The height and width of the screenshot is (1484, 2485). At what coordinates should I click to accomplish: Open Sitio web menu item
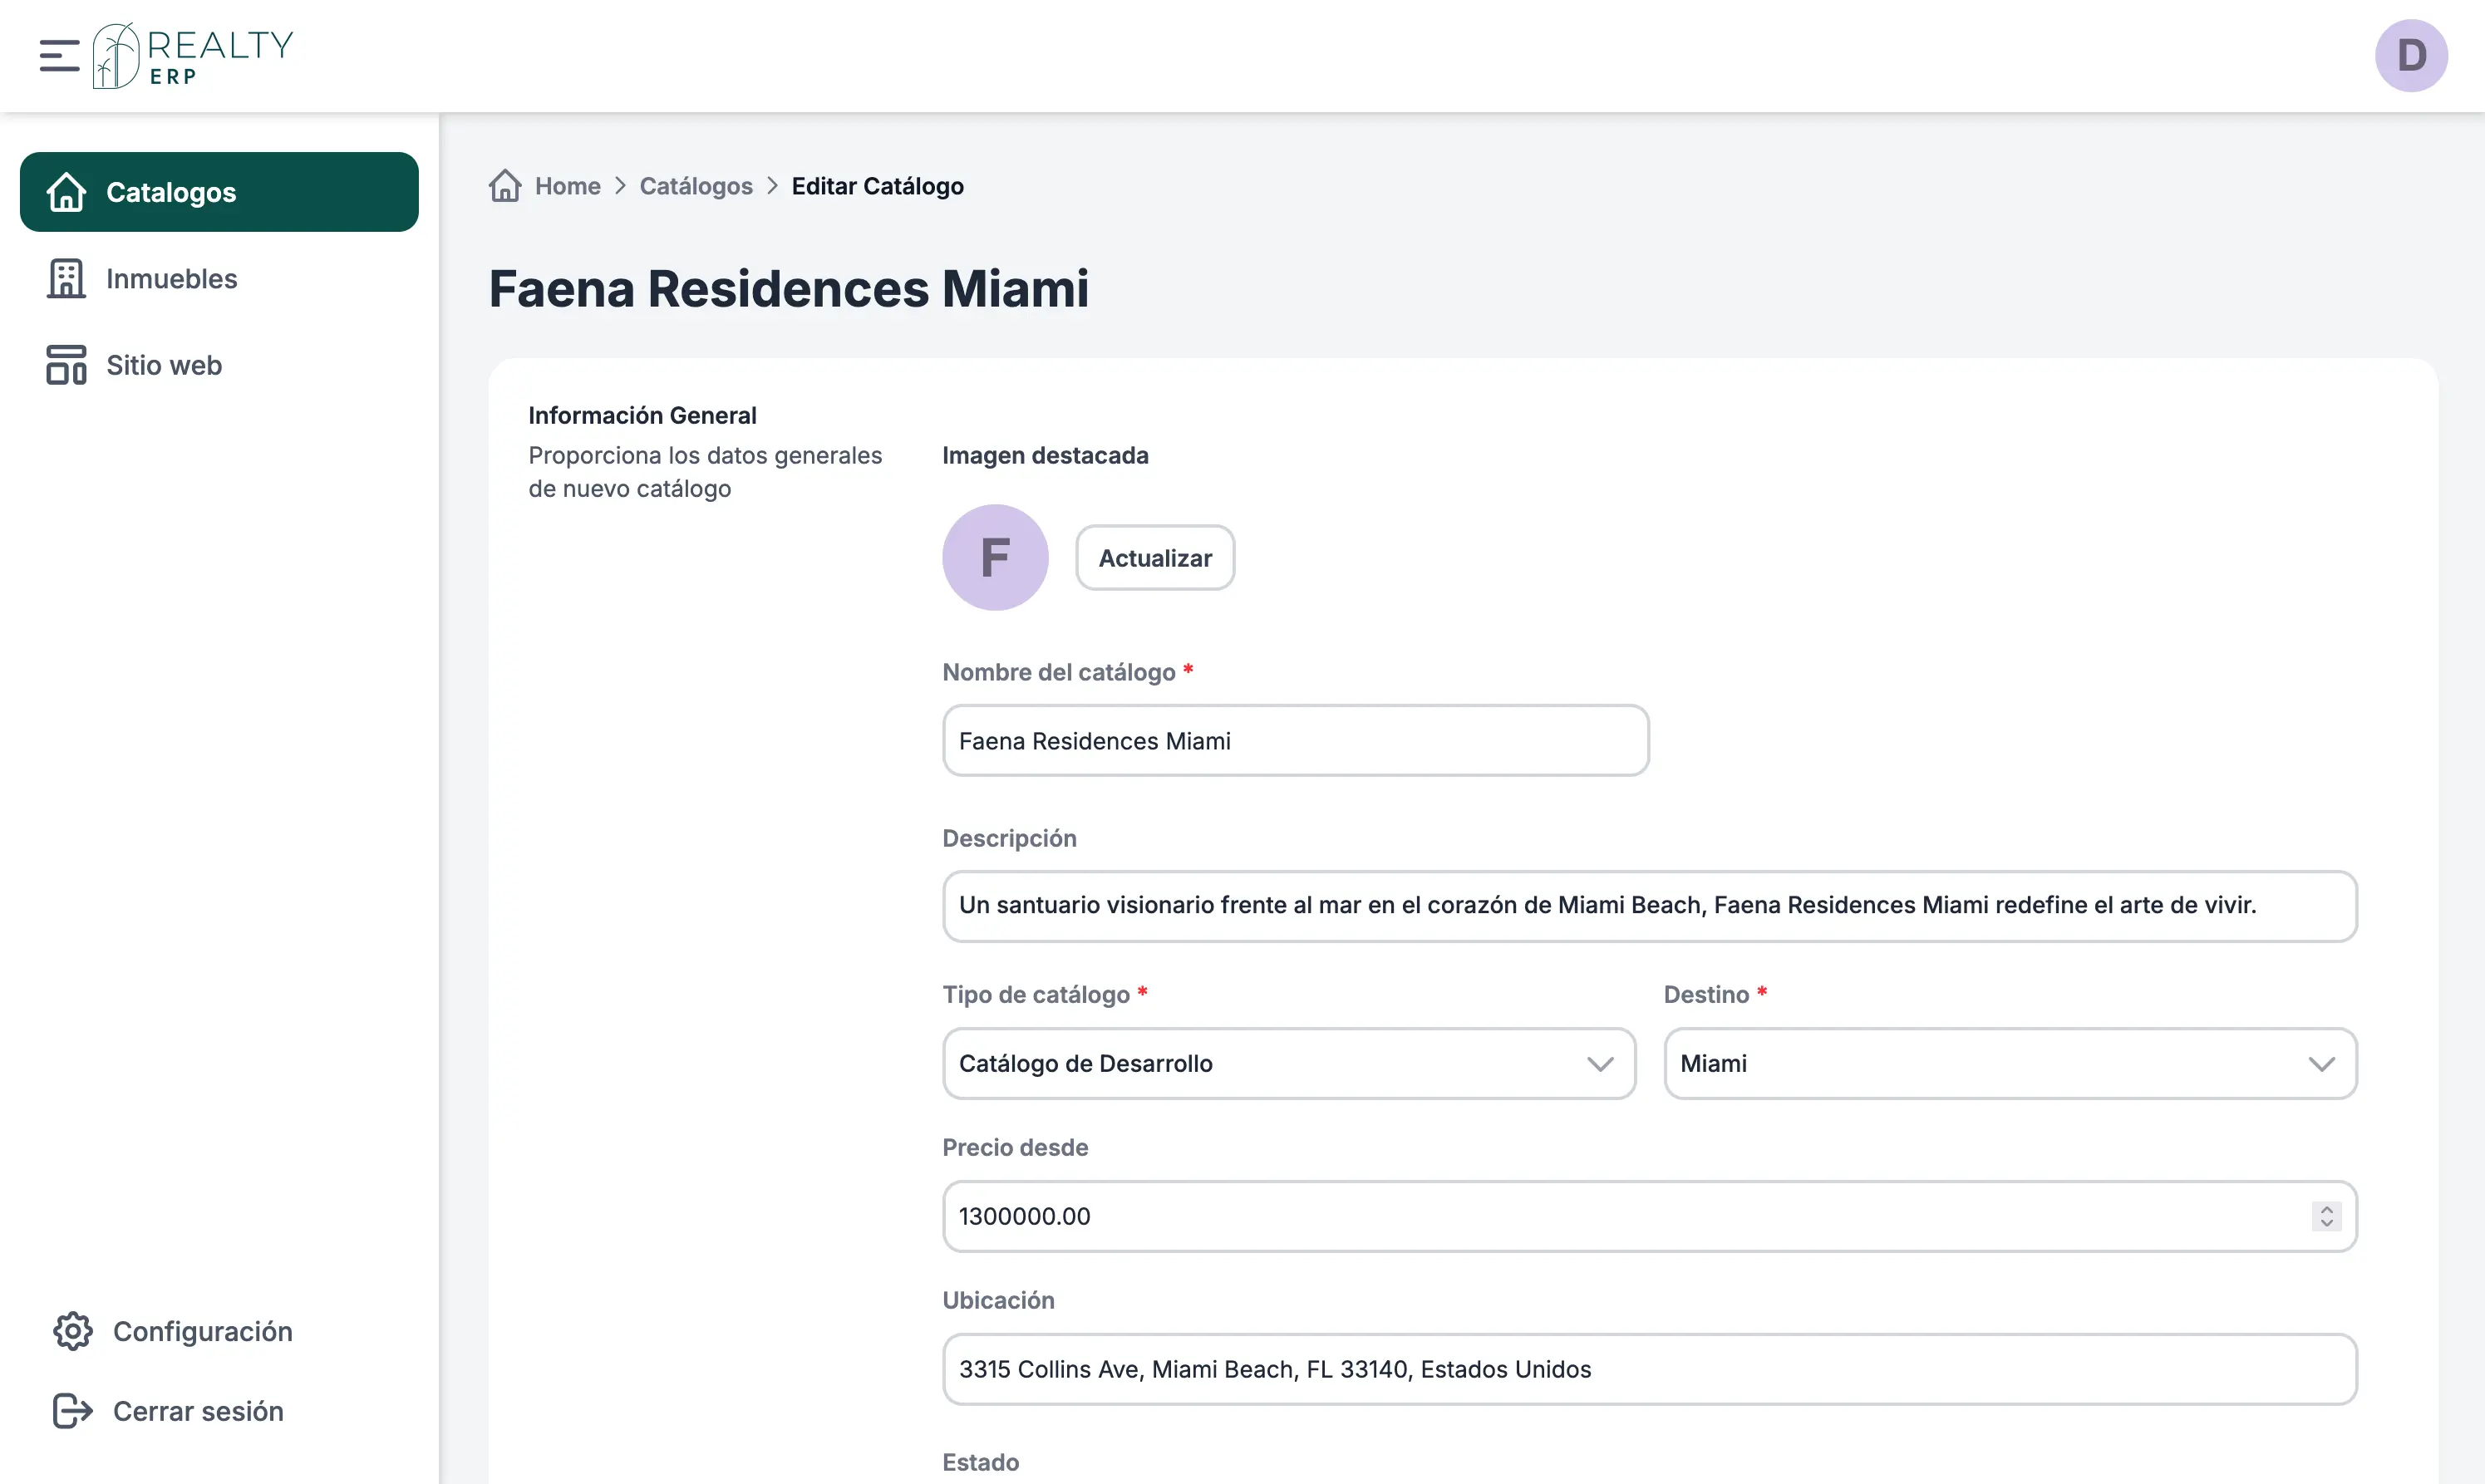[164, 365]
